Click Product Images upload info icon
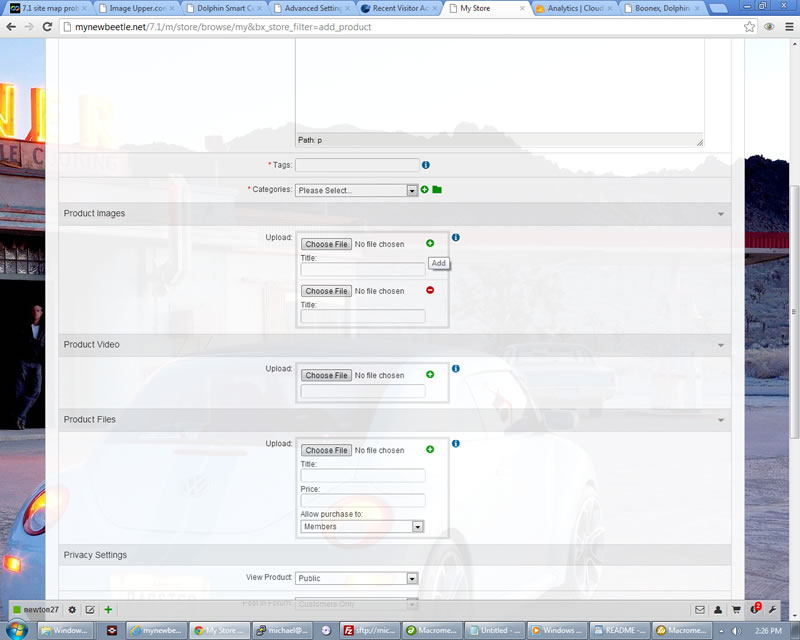 [456, 237]
